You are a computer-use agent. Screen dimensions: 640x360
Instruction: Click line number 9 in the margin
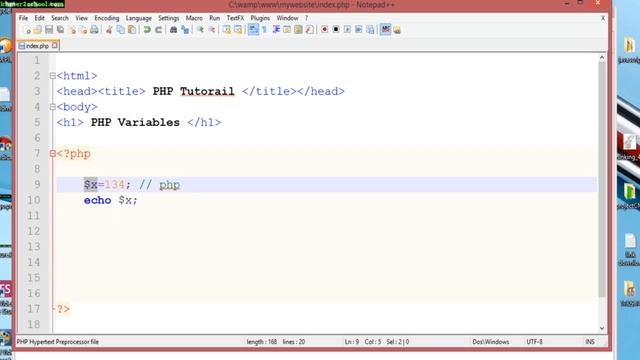tap(37, 184)
